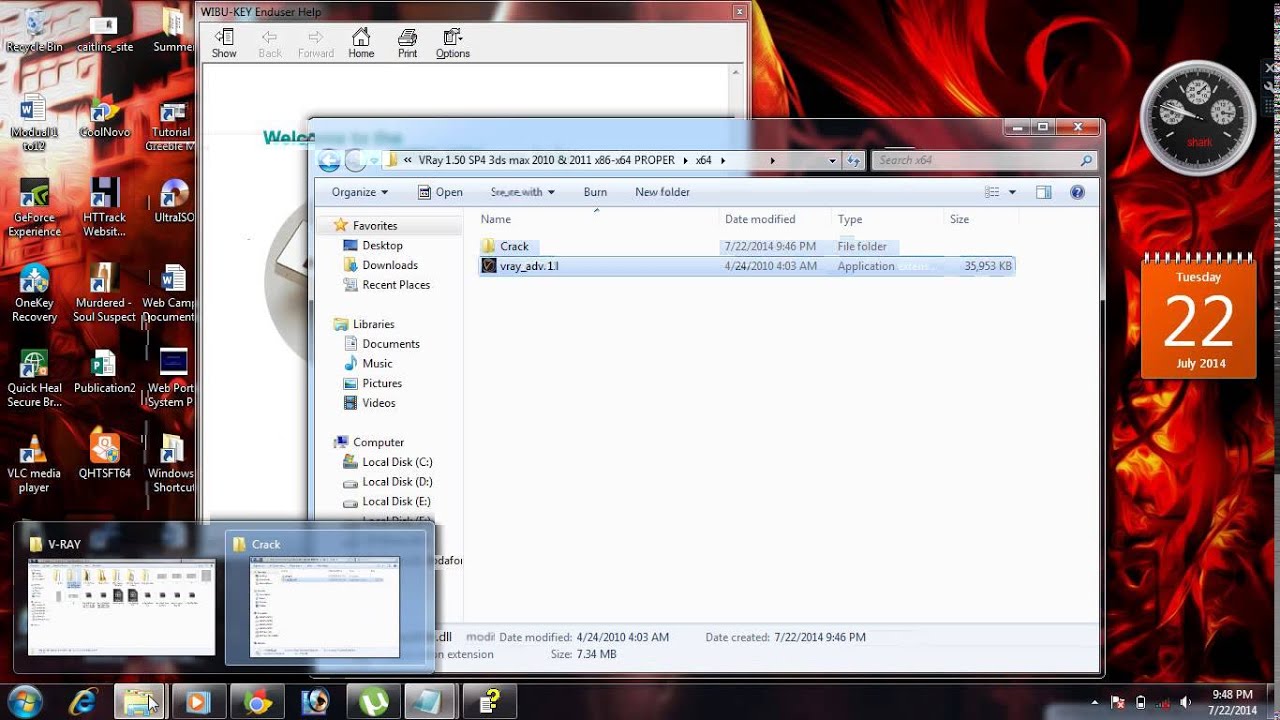Select the Pictures library
Image resolution: width=1280 pixels, height=720 pixels.
click(x=382, y=383)
